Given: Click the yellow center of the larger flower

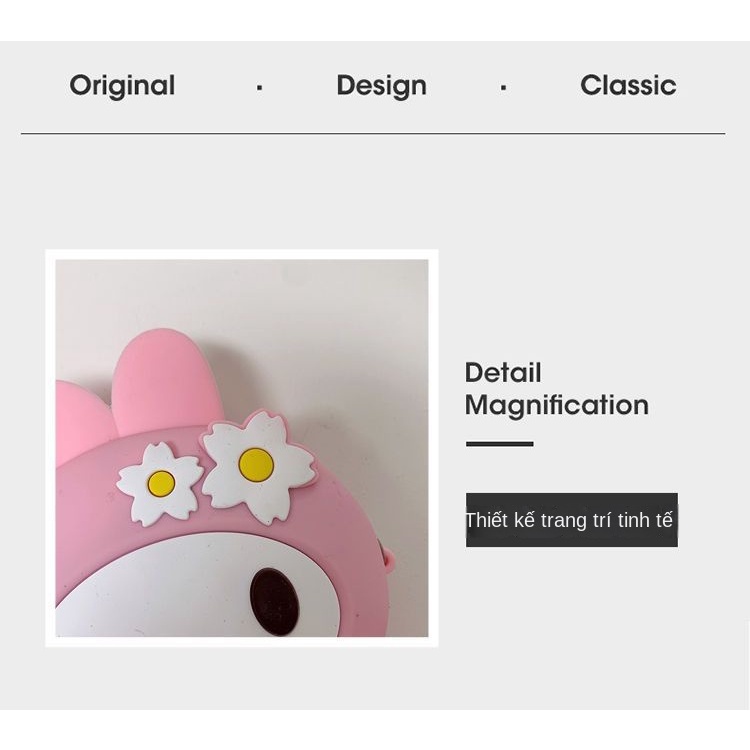Looking at the screenshot, I should (256, 465).
